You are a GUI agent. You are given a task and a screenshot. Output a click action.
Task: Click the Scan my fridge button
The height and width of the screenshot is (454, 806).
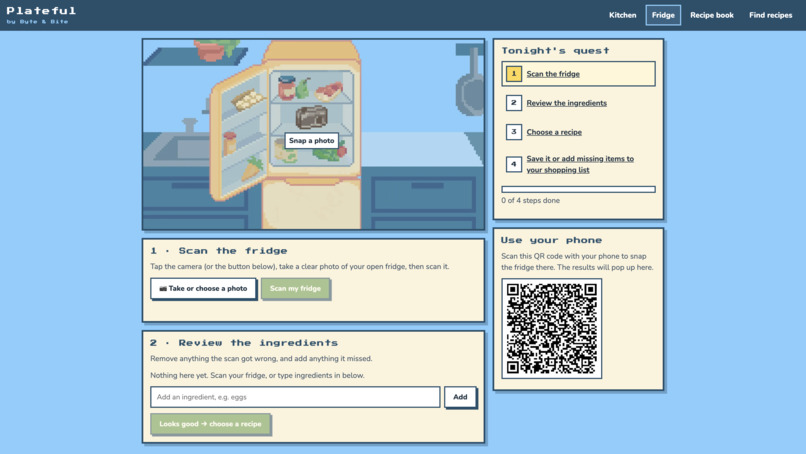coord(295,288)
